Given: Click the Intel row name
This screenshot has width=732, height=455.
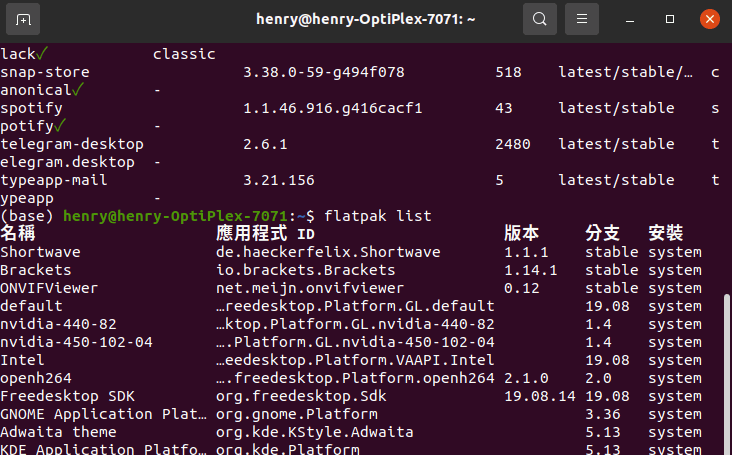Looking at the screenshot, I should (x=22, y=360).
